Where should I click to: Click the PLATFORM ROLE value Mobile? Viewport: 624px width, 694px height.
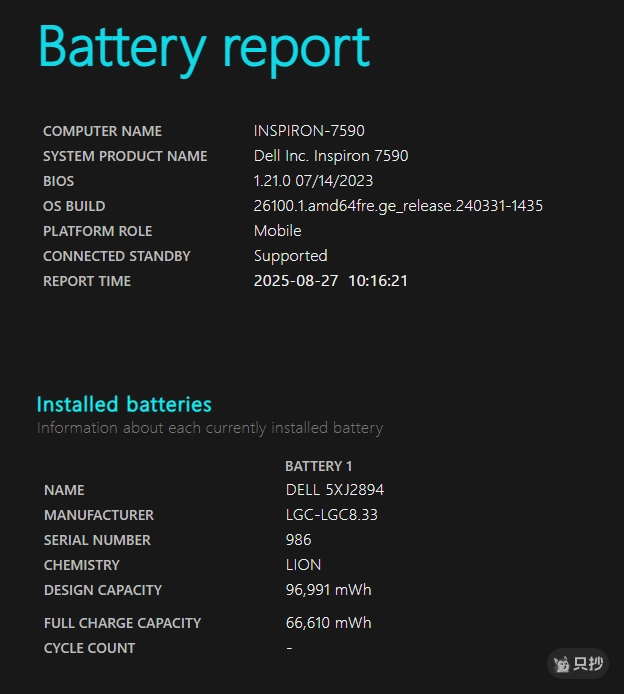point(277,231)
